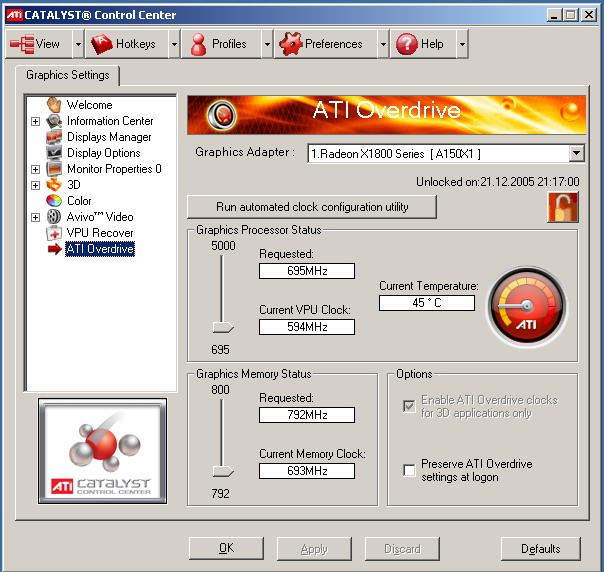Click the Color wheel icon
Image resolution: width=604 pixels, height=572 pixels.
click(54, 201)
